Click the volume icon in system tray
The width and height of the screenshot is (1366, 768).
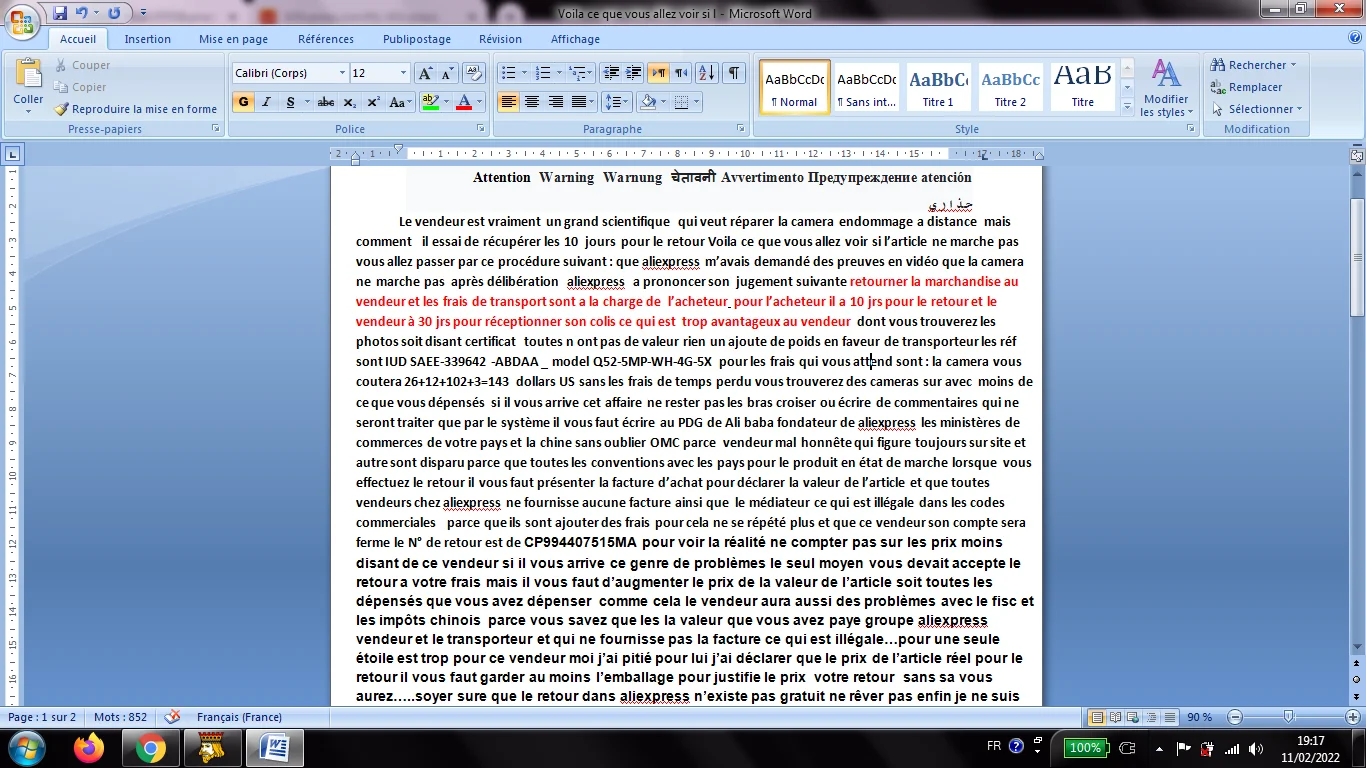1254,748
